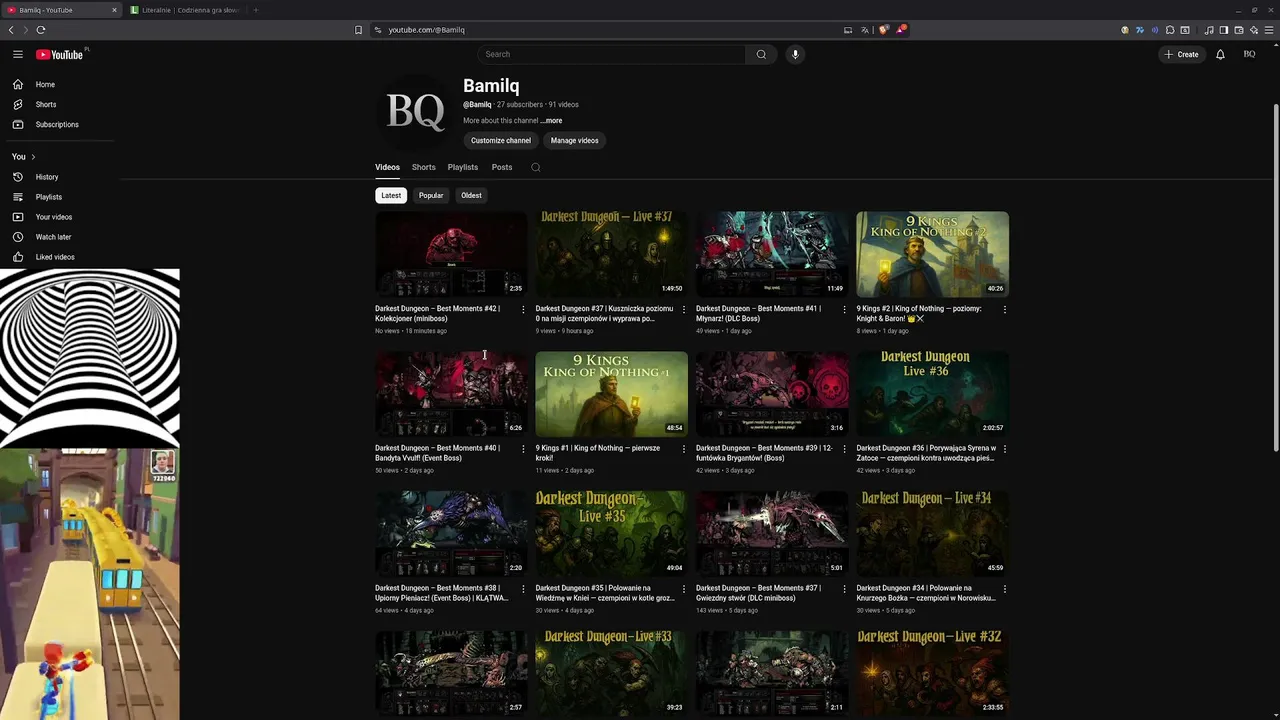
Task: Select the Bamilq - YouTube browser tab
Action: (x=62, y=10)
